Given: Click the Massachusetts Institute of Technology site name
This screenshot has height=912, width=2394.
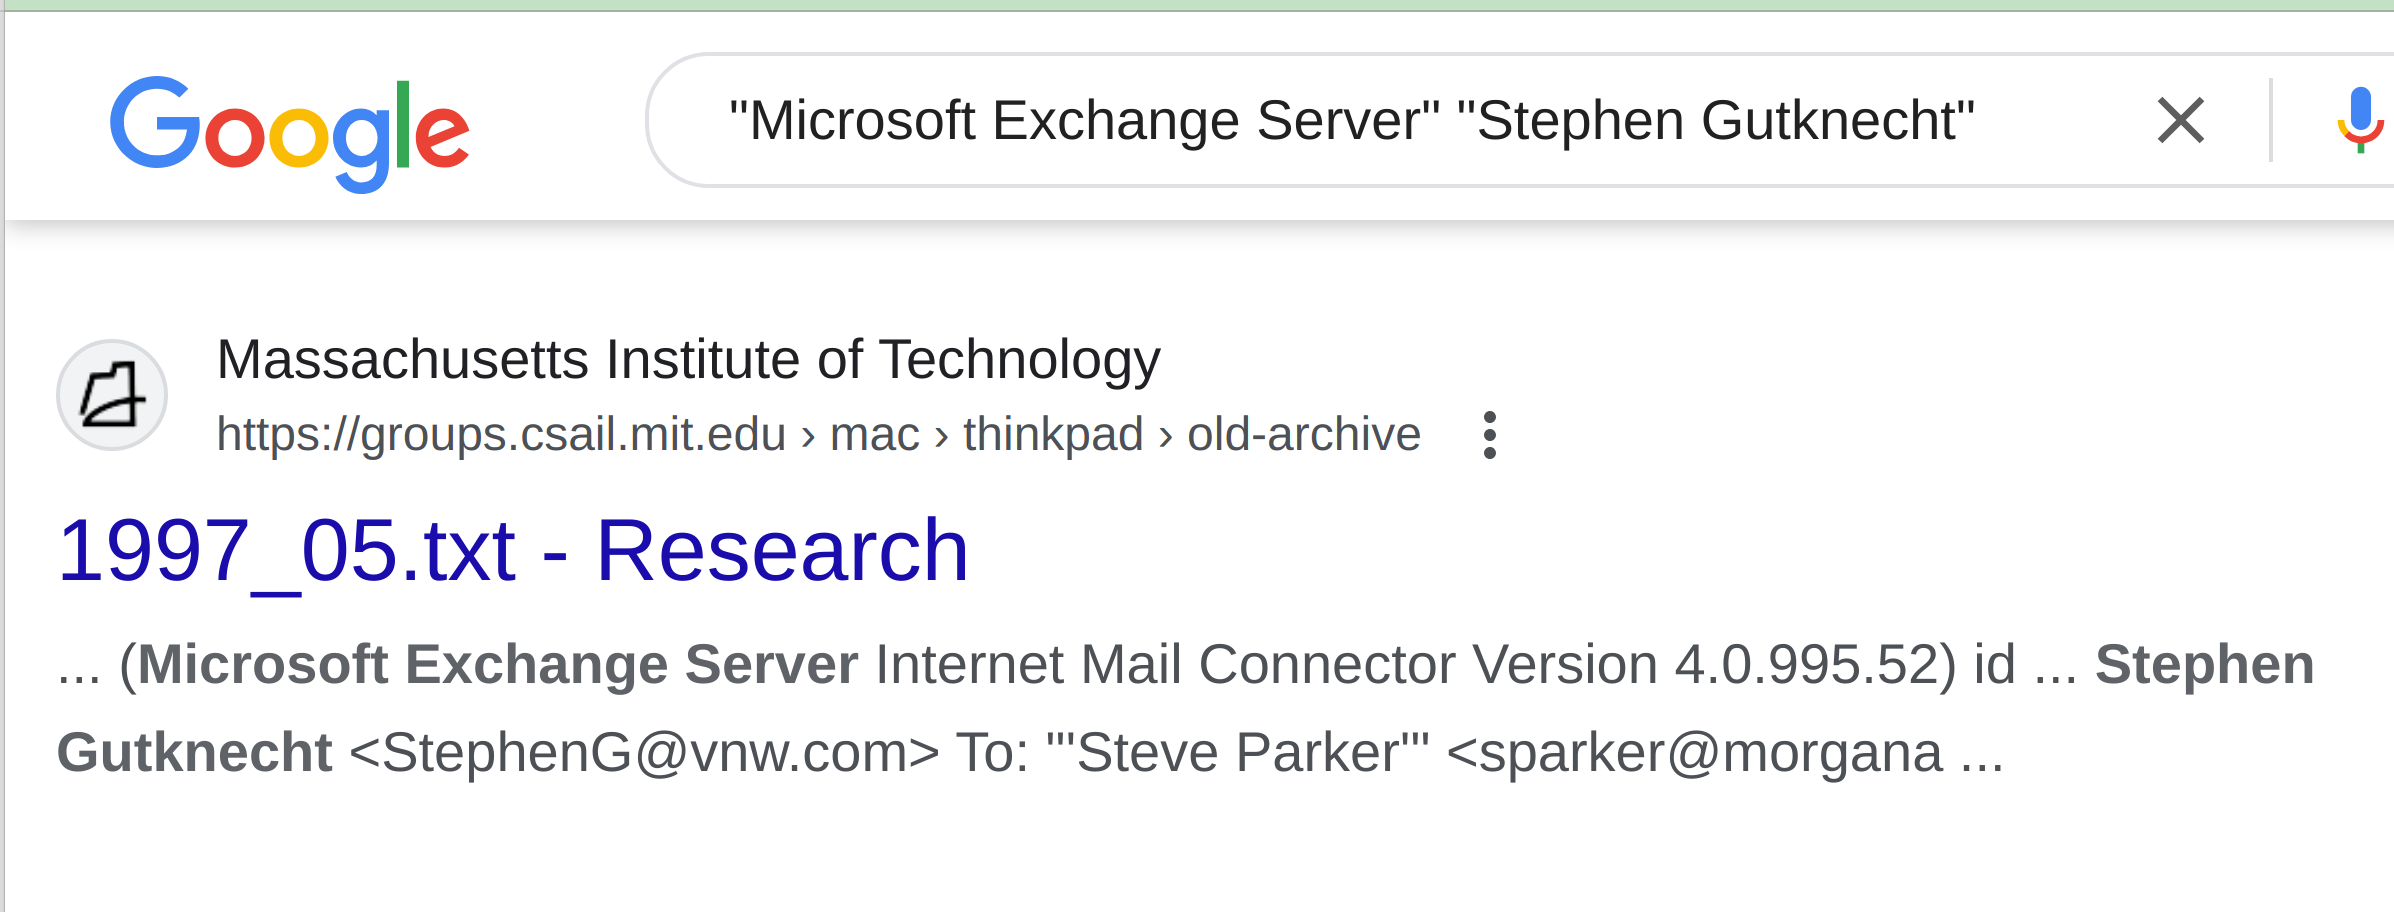Looking at the screenshot, I should click(688, 359).
